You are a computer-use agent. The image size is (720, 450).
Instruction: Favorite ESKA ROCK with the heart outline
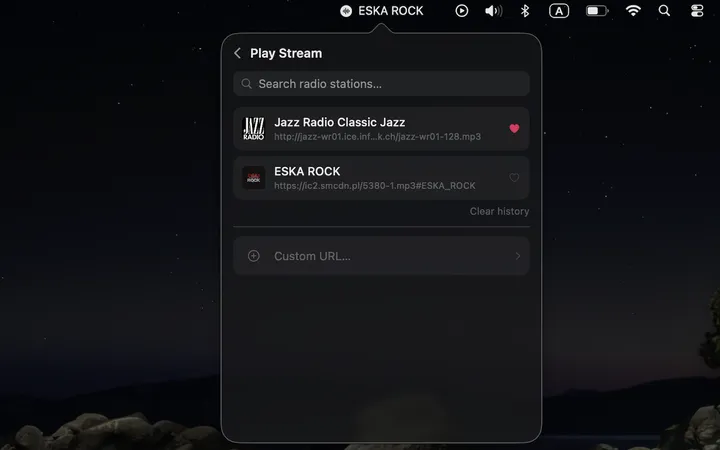(514, 178)
